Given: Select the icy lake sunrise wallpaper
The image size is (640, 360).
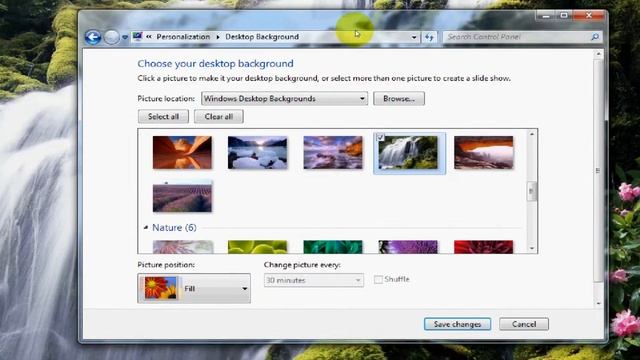Looking at the screenshot, I should pos(258,152).
